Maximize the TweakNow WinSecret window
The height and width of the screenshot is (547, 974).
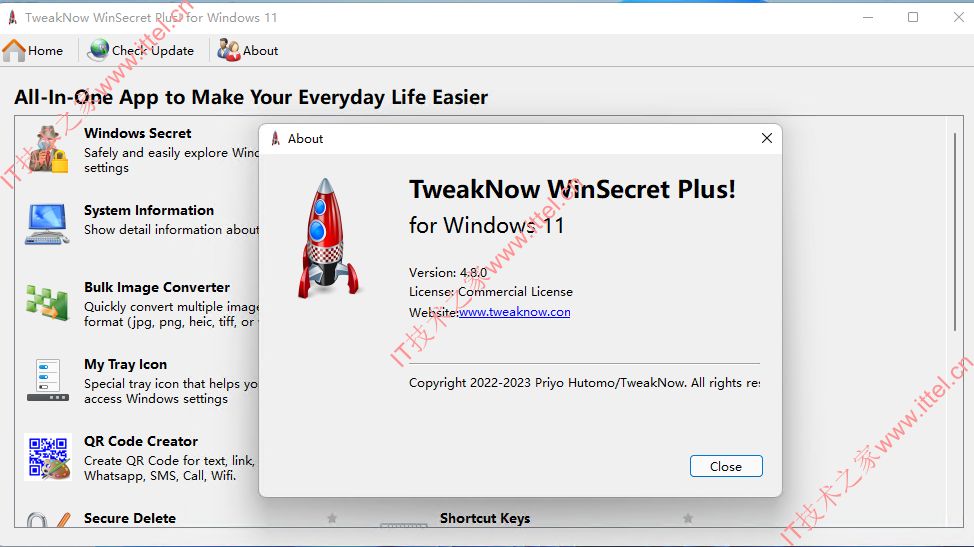913,17
